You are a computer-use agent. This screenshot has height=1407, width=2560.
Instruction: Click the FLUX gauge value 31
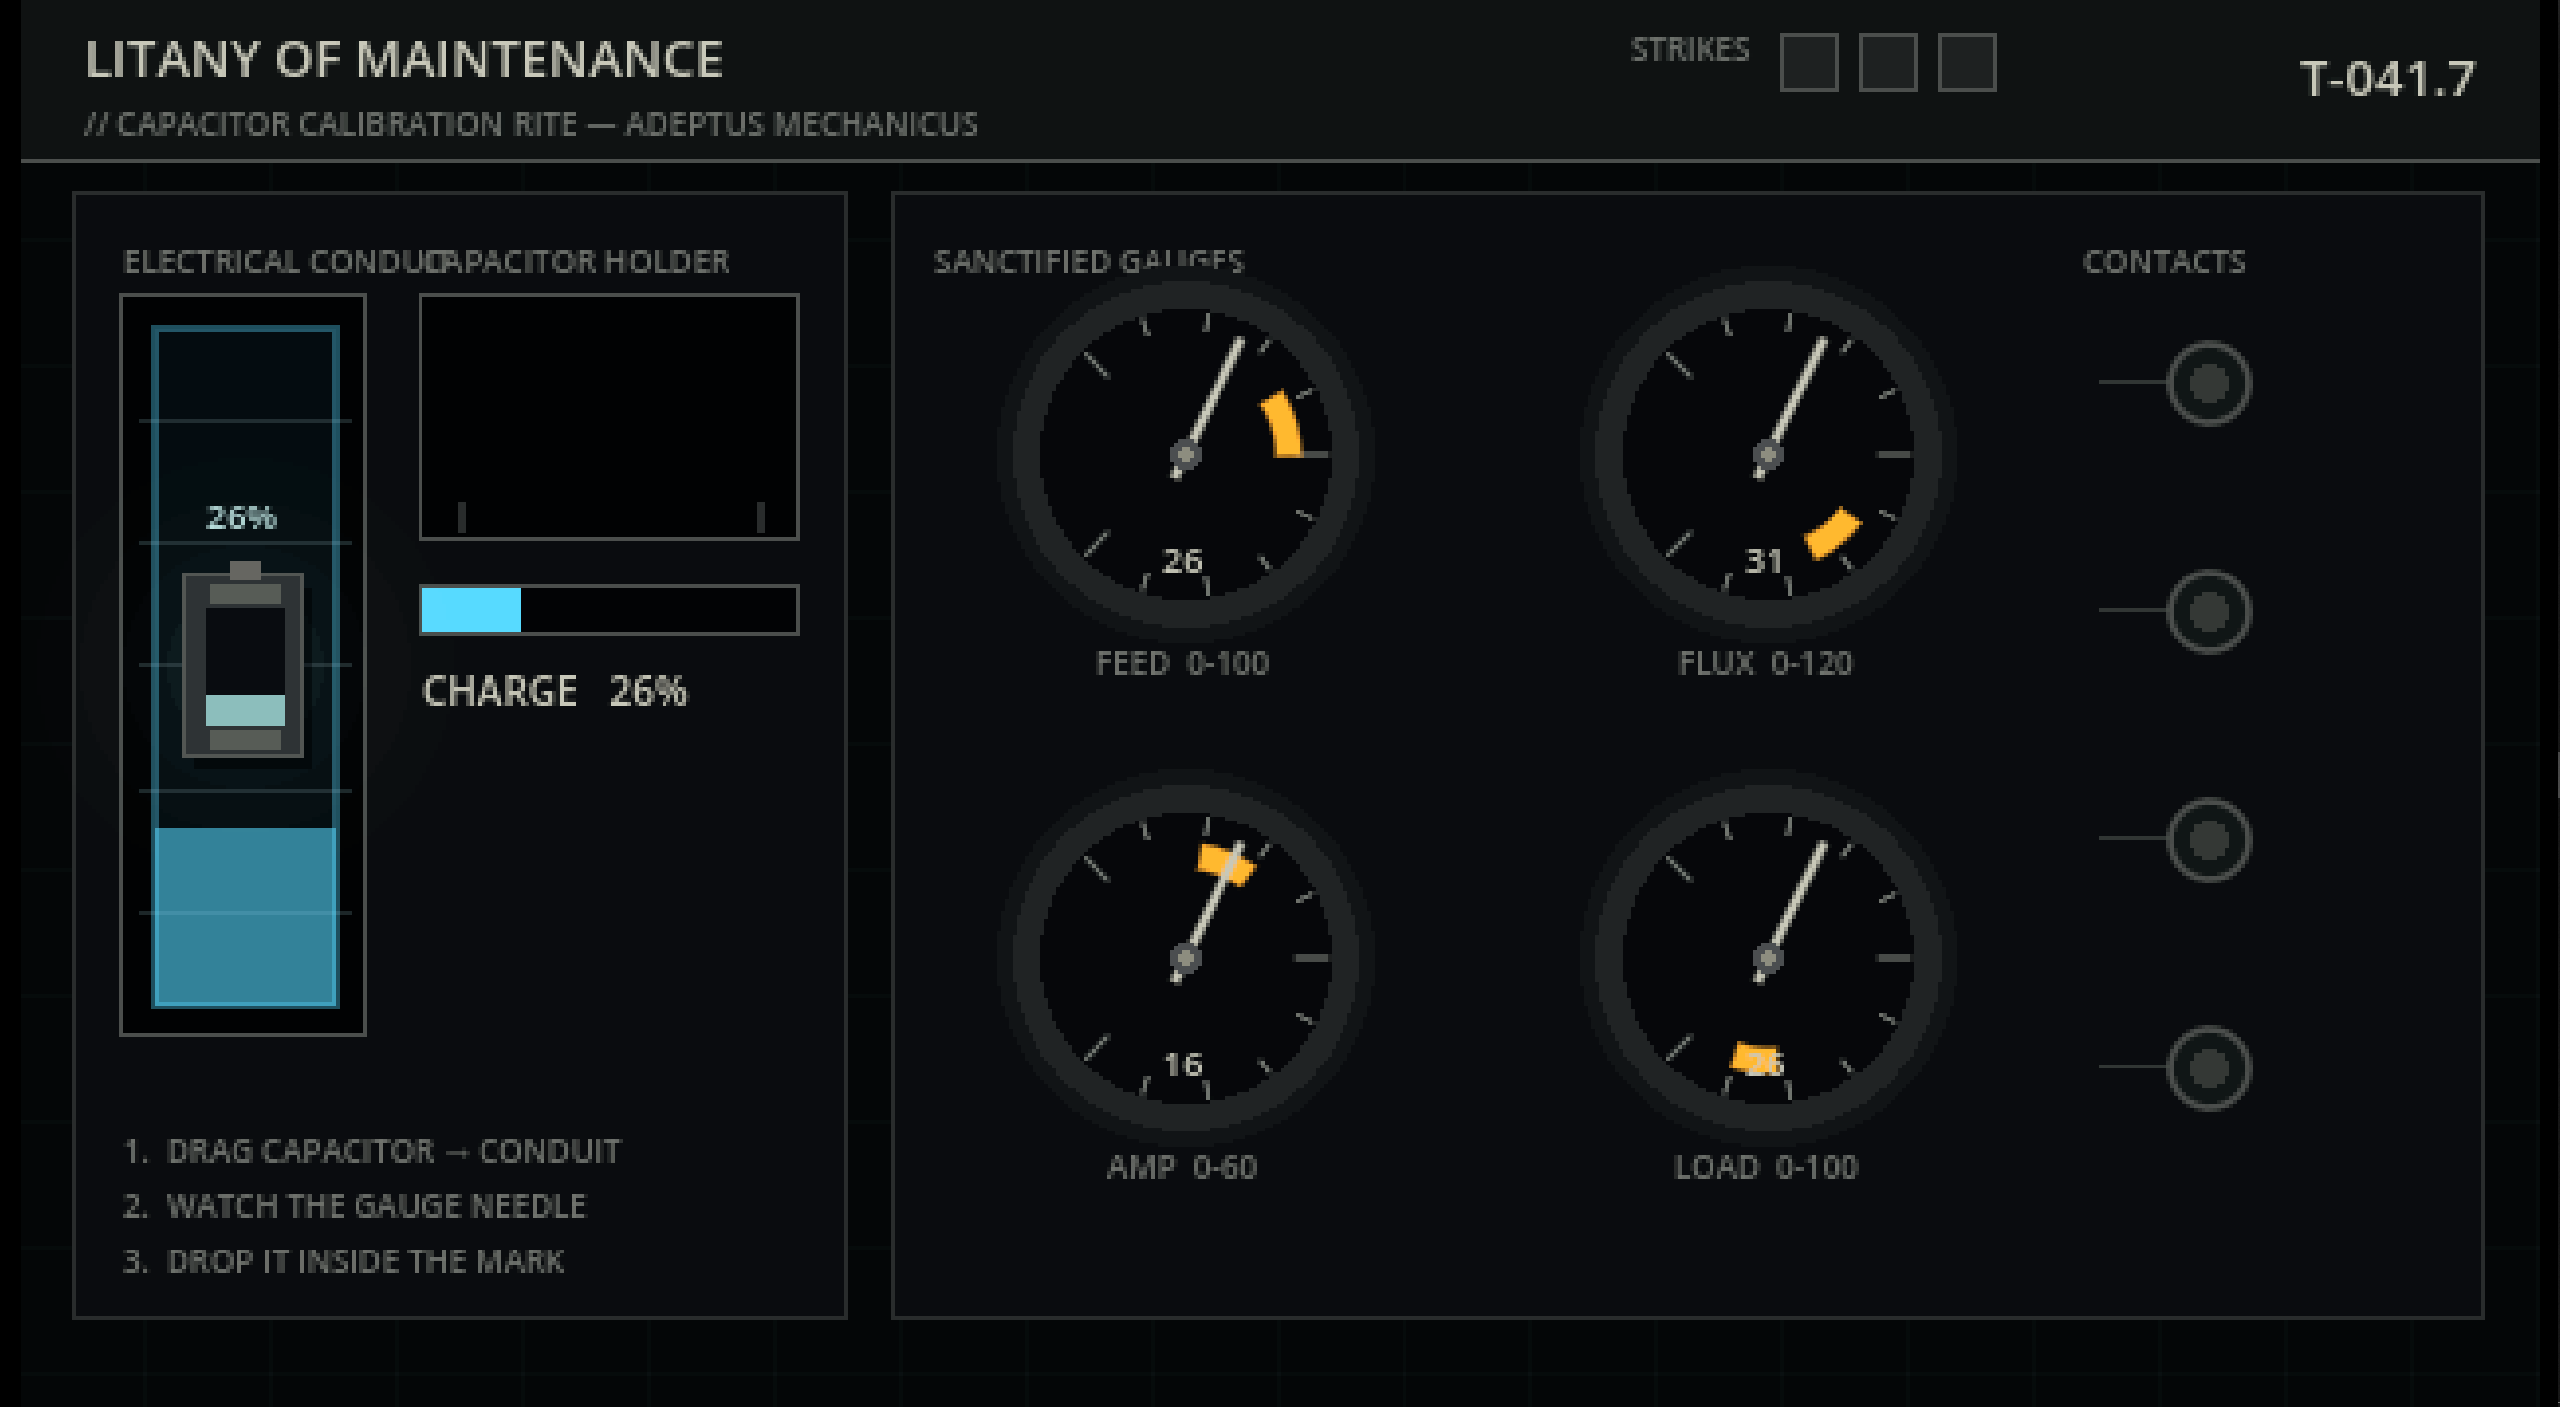[x=1764, y=561]
